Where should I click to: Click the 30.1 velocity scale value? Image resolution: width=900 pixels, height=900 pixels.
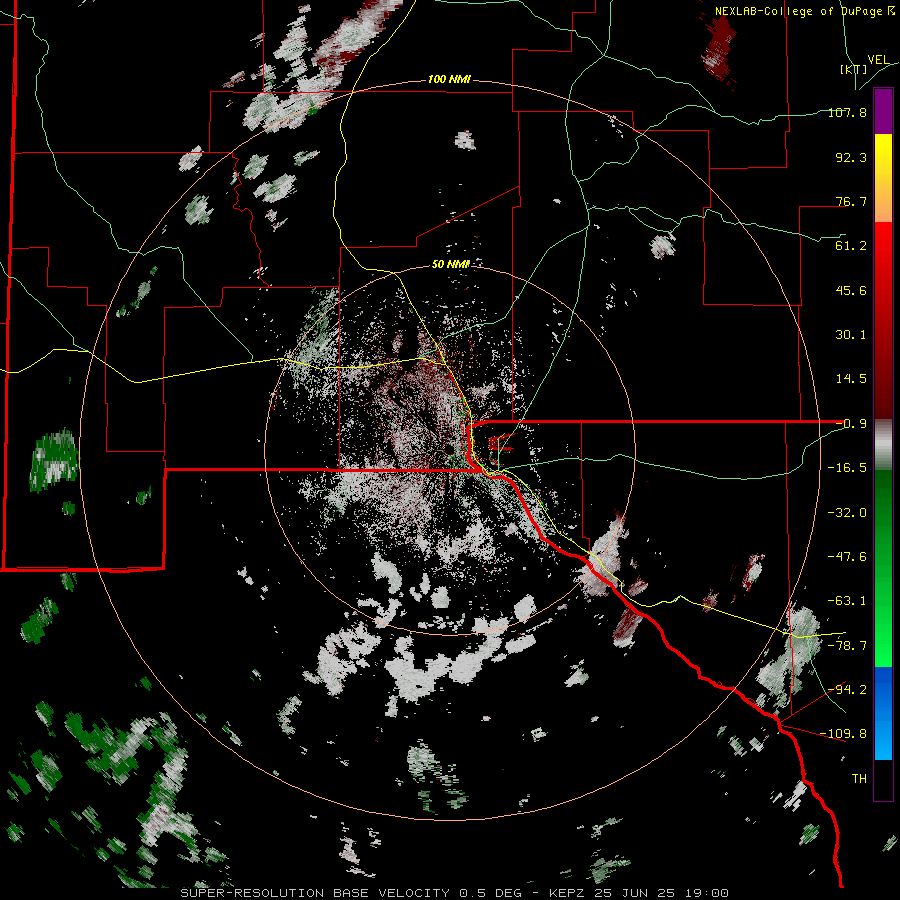pos(851,335)
